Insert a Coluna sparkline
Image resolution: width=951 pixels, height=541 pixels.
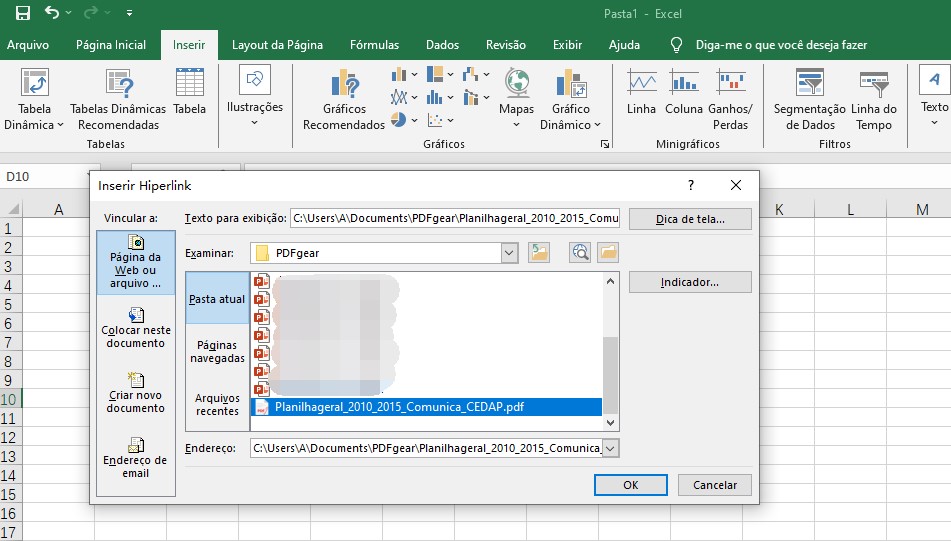(684, 92)
